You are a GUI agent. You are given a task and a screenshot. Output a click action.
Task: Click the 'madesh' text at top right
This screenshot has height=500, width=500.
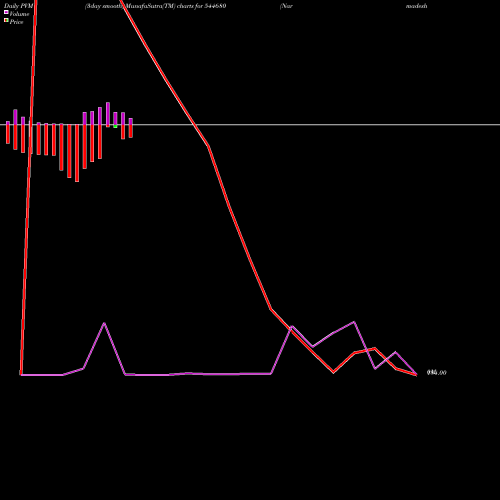(x=416, y=6)
